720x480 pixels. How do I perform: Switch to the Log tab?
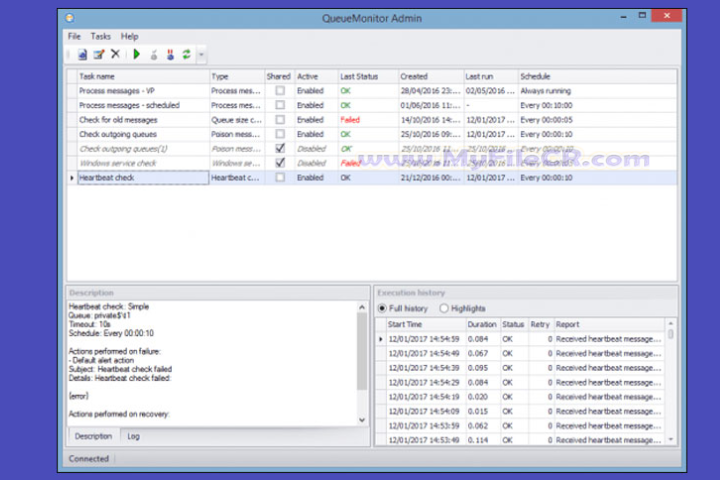coord(134,436)
